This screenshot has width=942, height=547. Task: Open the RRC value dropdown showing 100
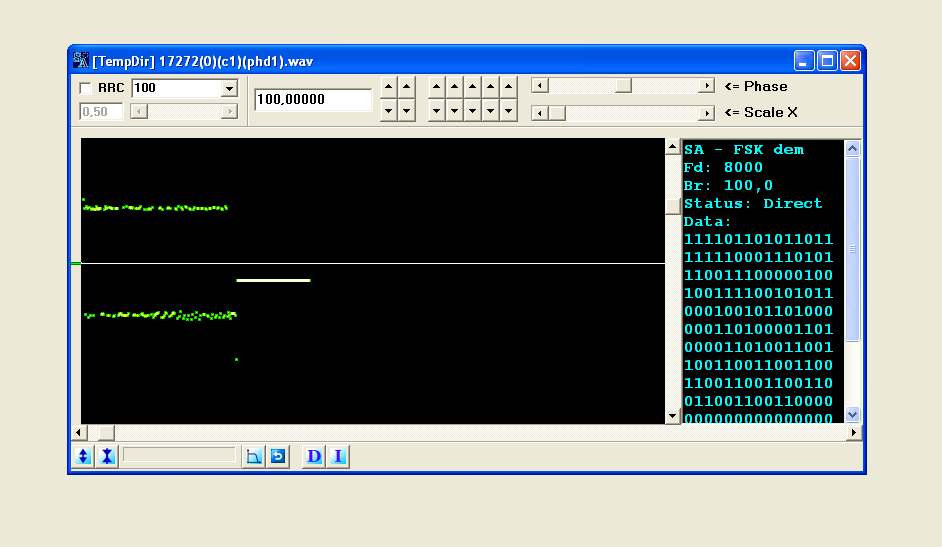coord(229,89)
